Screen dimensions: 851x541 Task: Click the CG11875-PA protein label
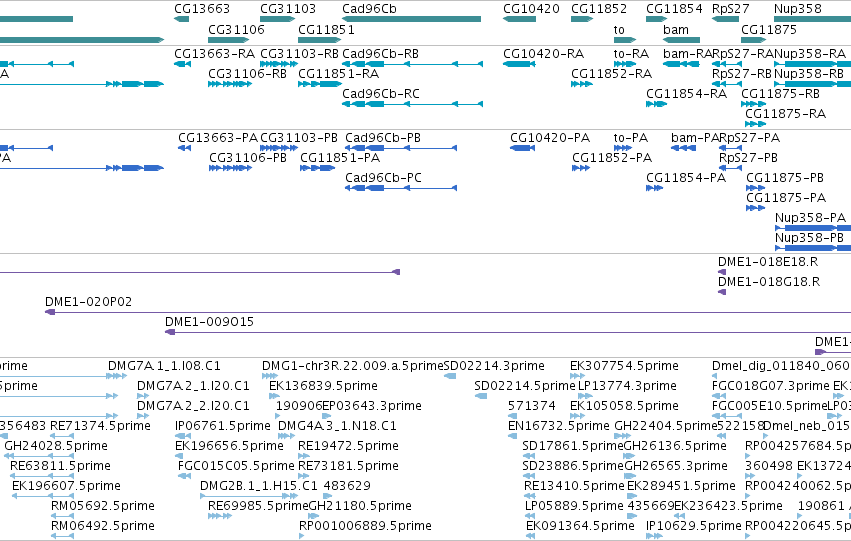tap(786, 198)
